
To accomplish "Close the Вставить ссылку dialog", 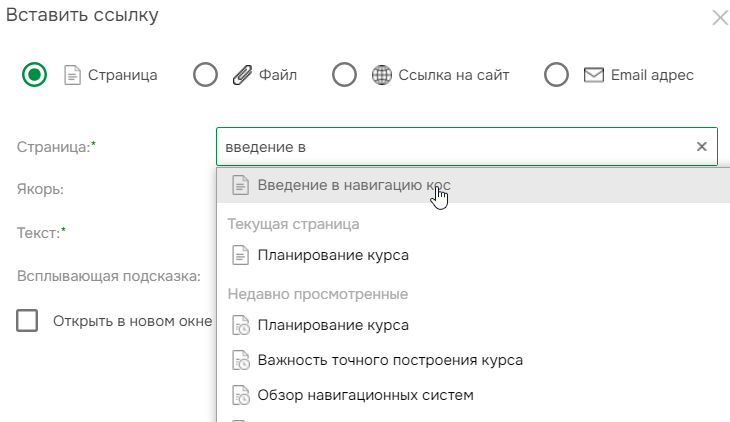I will [720, 18].
